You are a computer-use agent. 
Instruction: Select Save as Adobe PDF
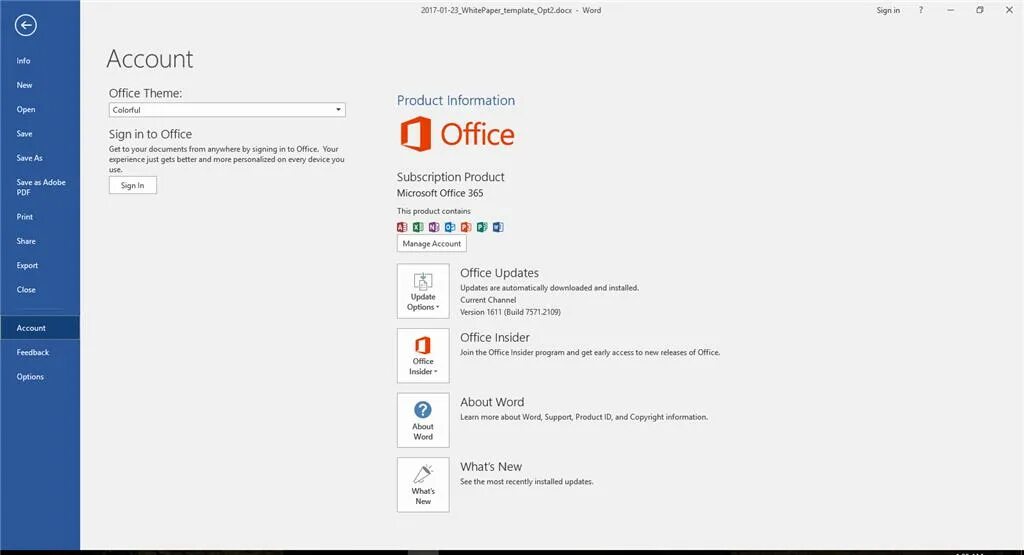(40, 187)
